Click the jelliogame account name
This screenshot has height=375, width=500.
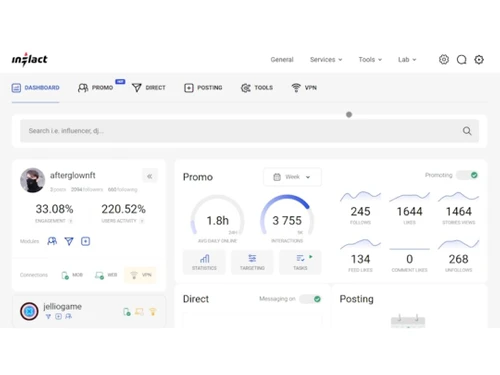[62, 306]
